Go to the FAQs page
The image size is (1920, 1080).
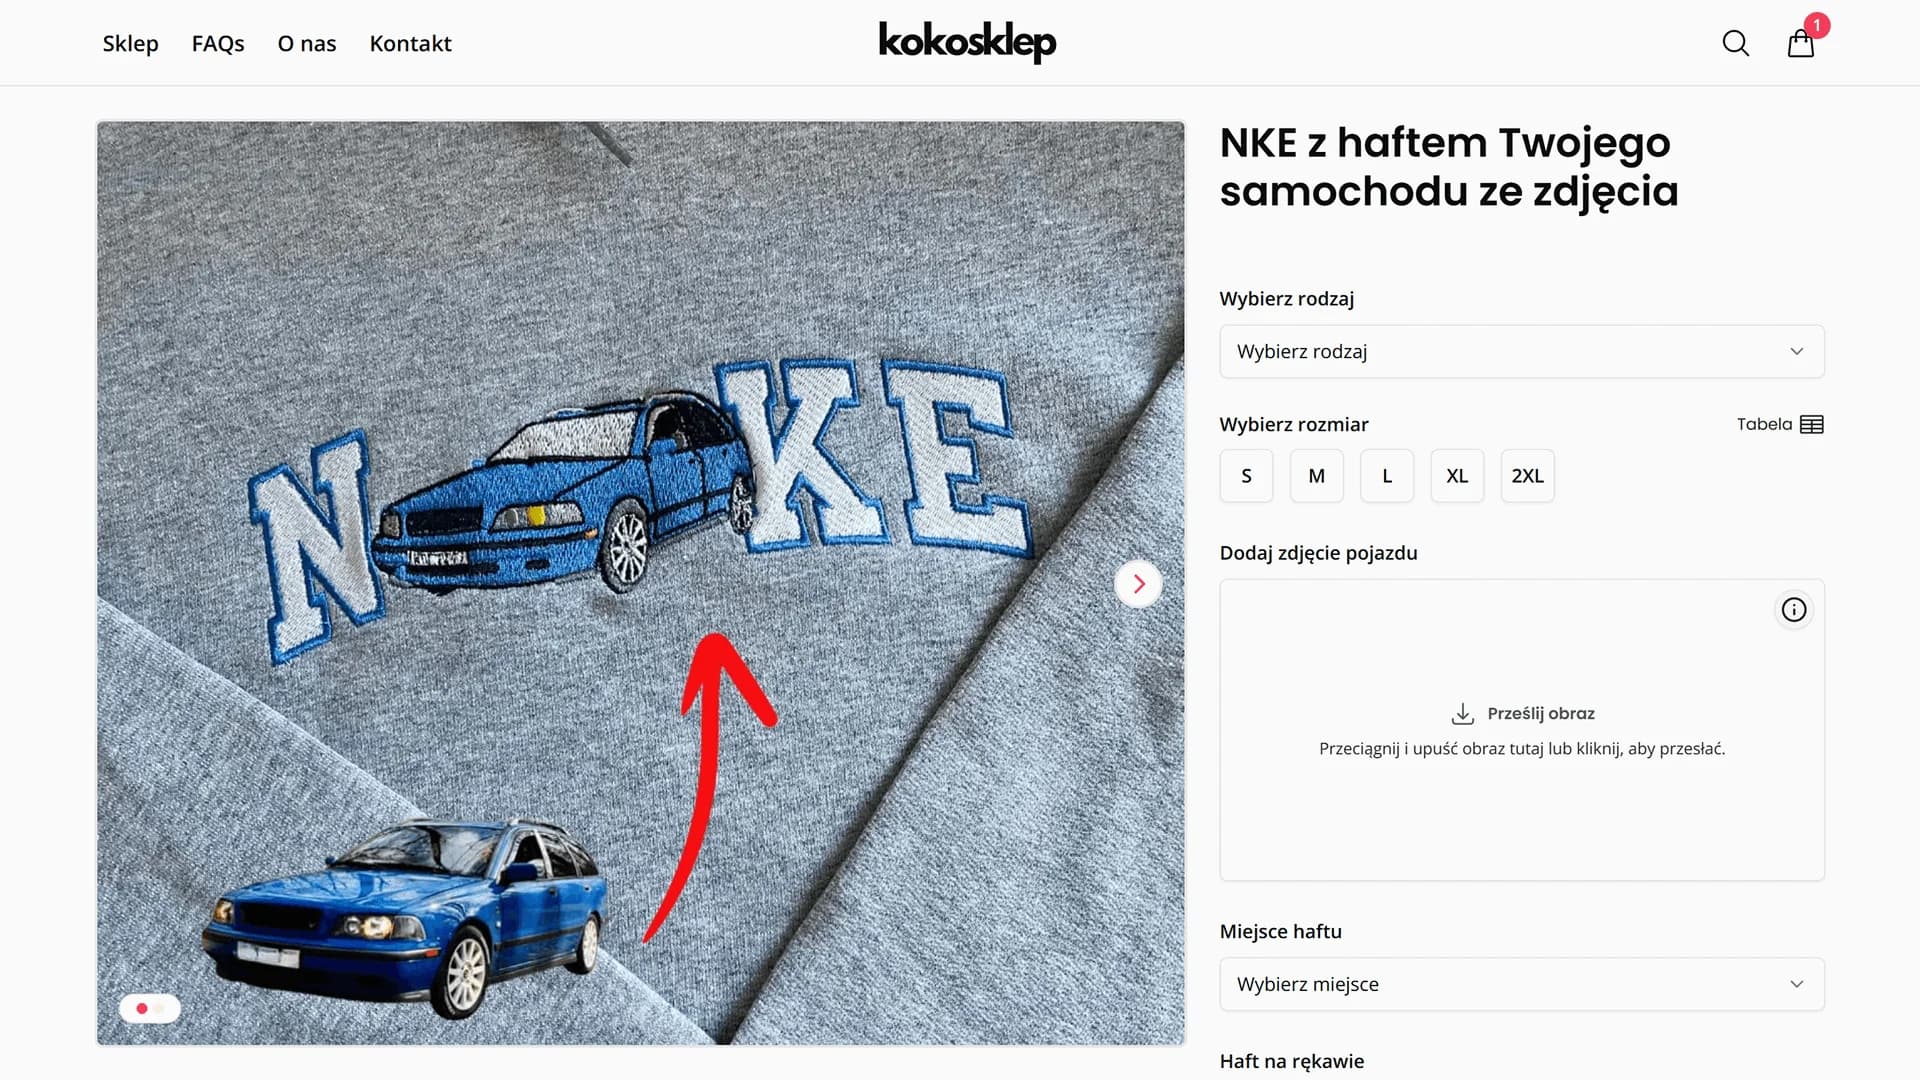tap(218, 44)
